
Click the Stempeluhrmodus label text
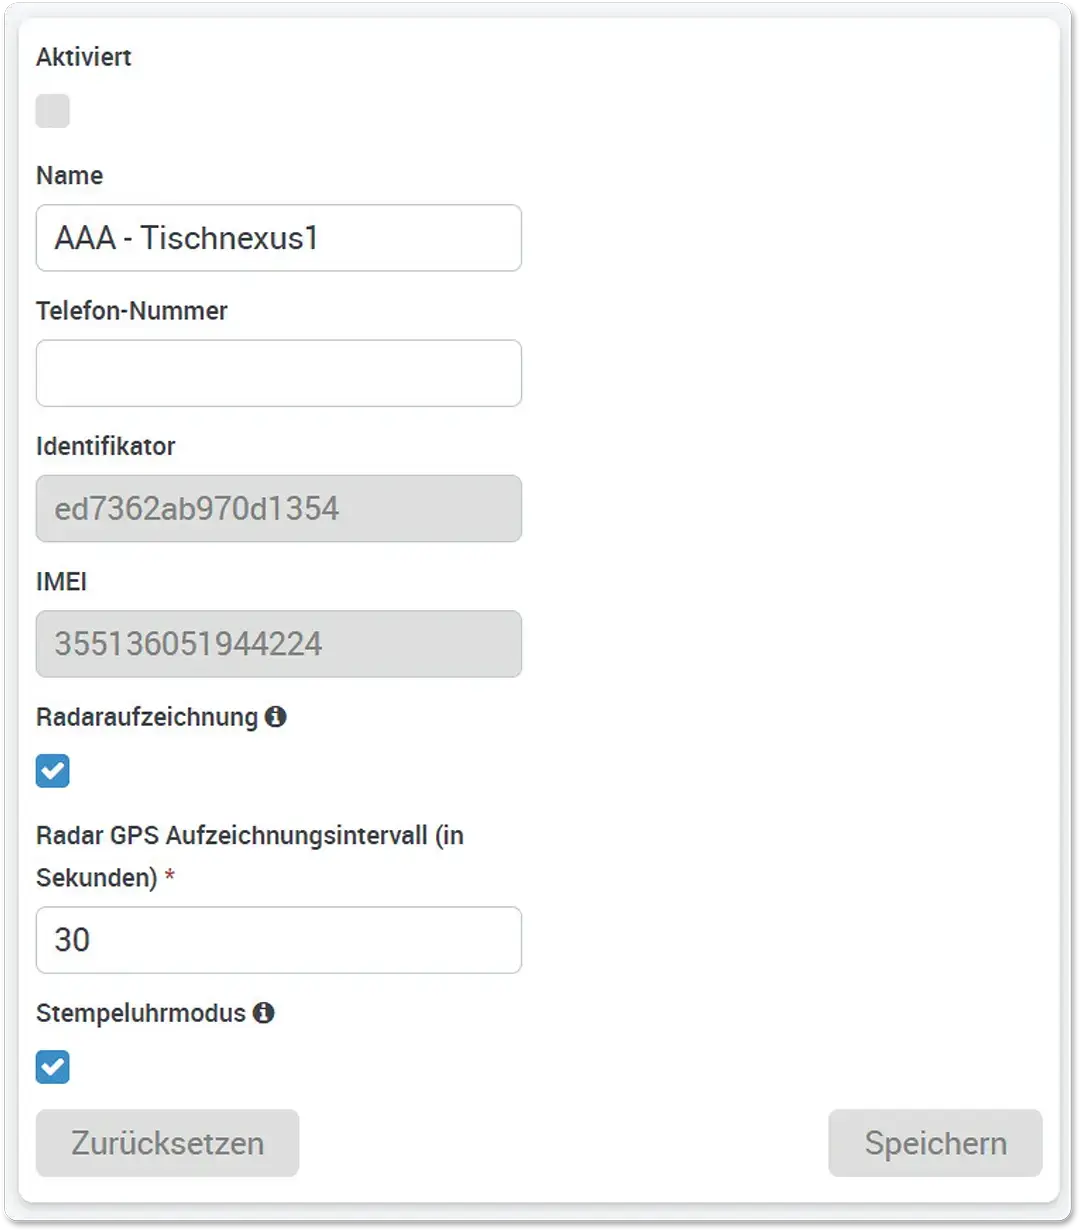141,1013
